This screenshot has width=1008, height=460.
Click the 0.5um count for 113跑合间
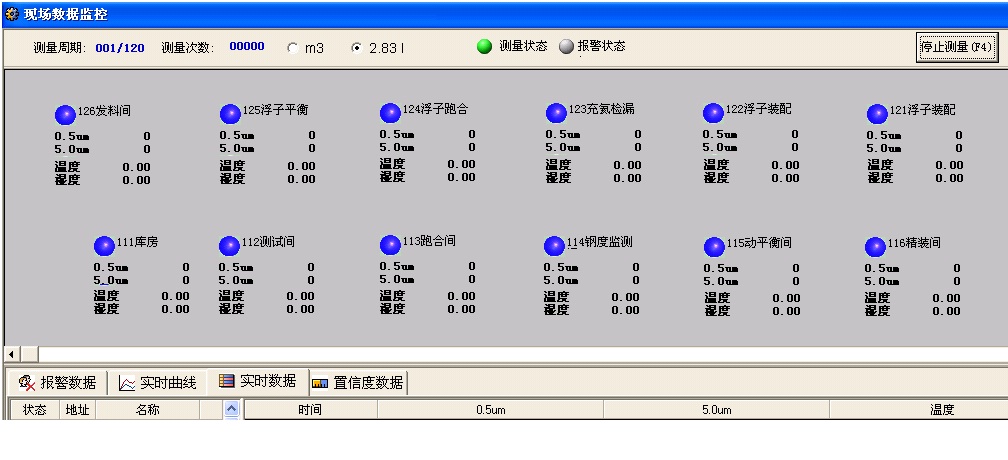coord(472,266)
